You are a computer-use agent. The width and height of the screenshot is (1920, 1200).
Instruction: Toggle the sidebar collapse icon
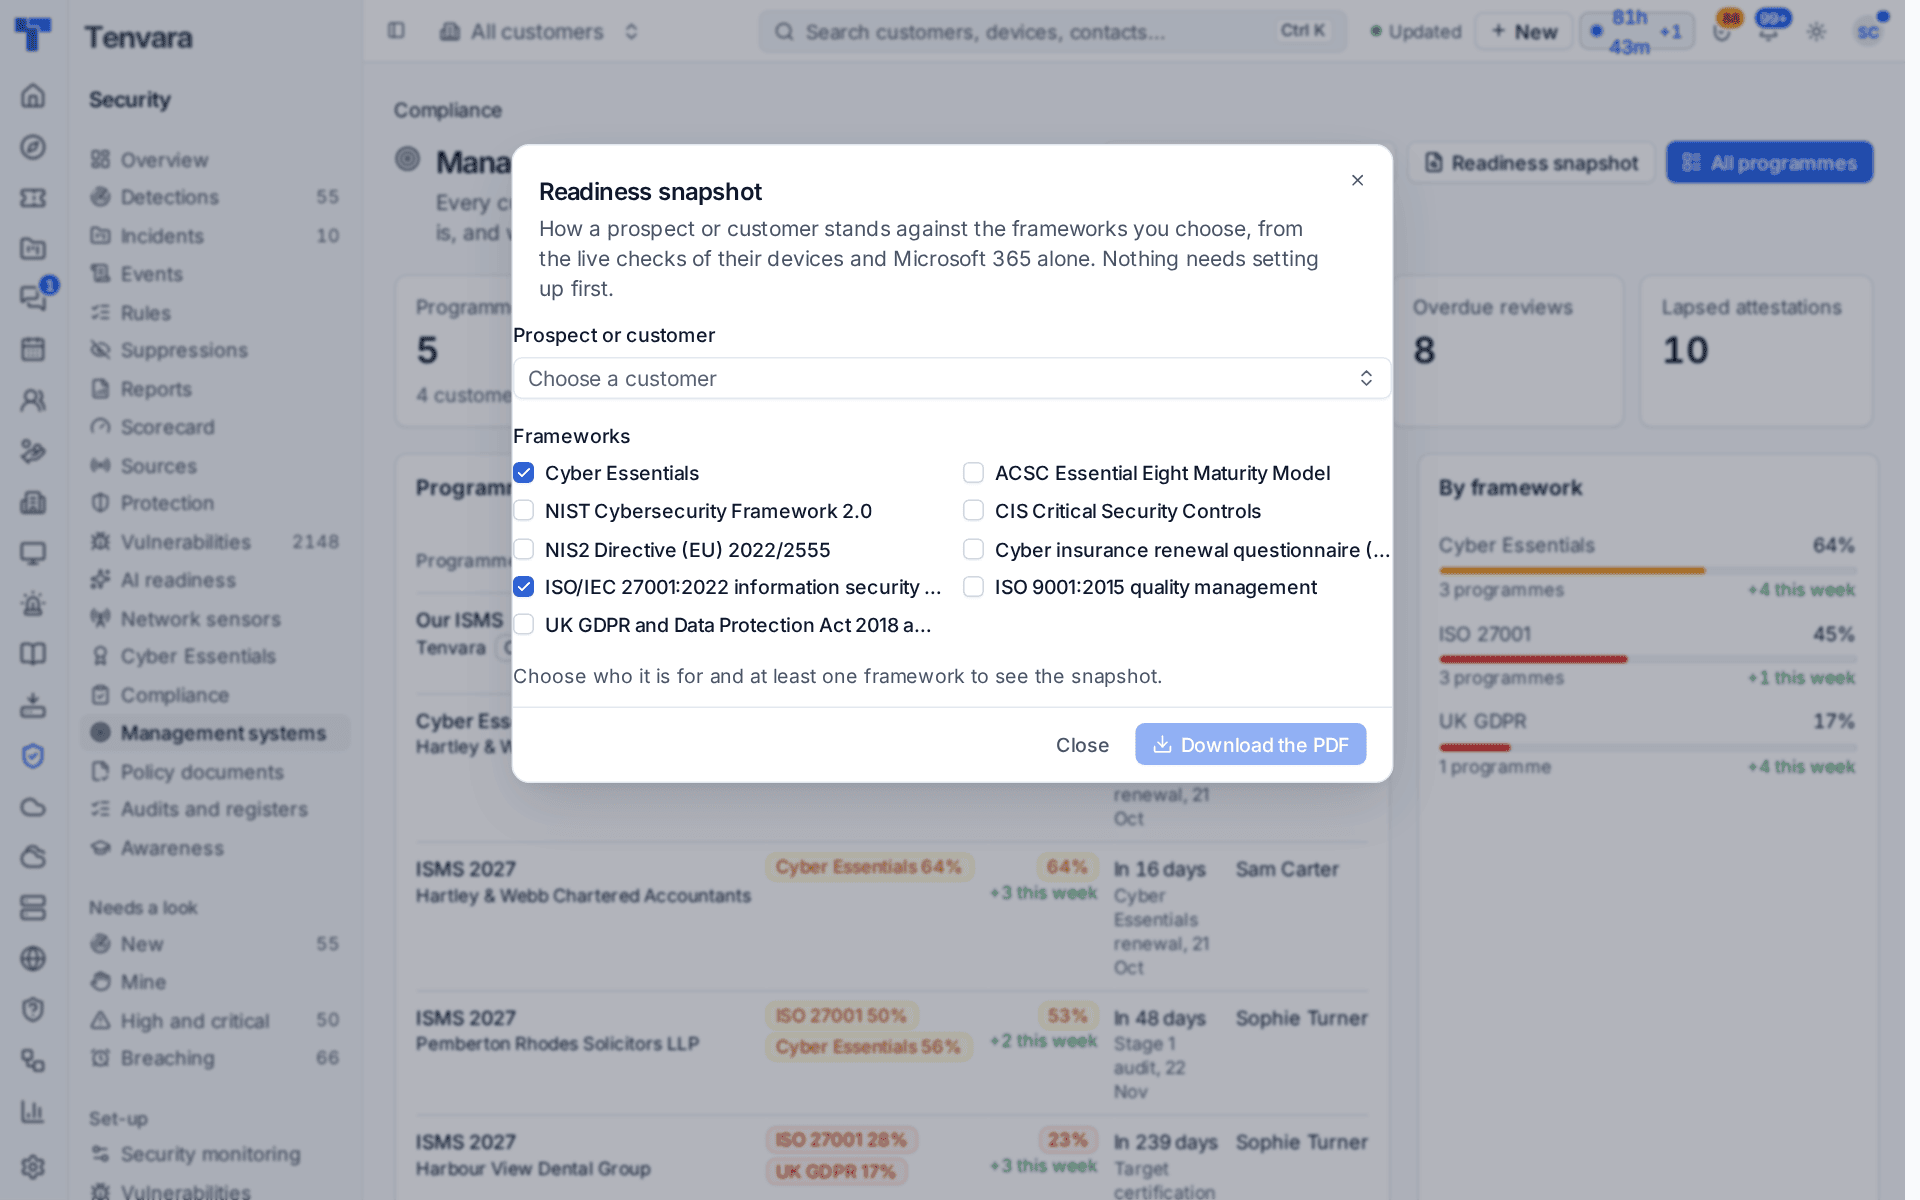click(396, 31)
